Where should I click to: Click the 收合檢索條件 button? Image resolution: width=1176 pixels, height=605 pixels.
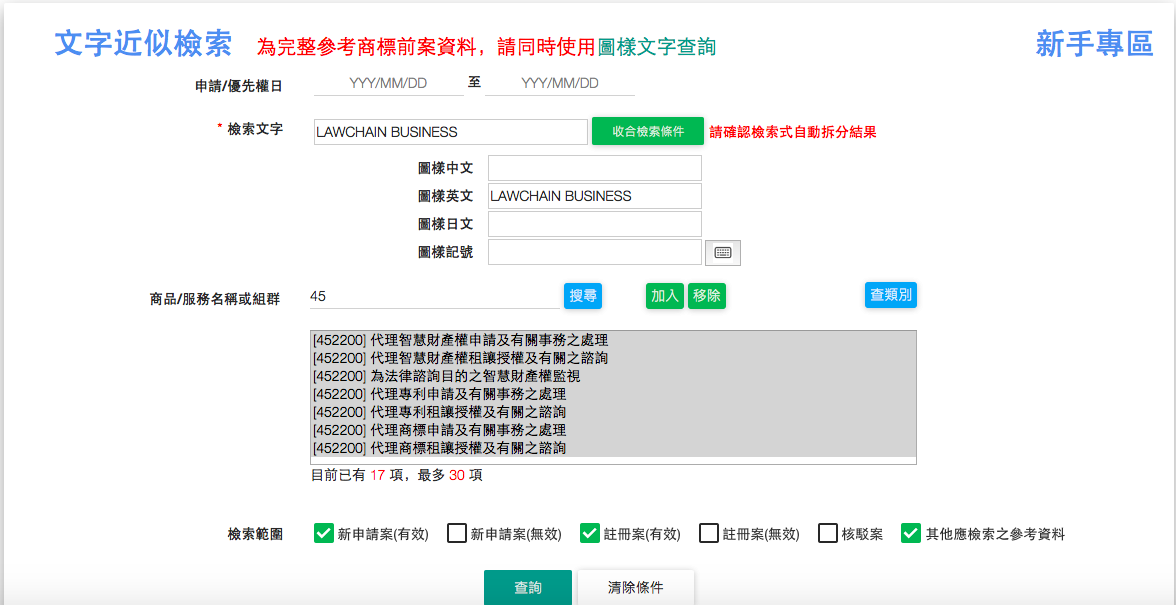(x=648, y=131)
